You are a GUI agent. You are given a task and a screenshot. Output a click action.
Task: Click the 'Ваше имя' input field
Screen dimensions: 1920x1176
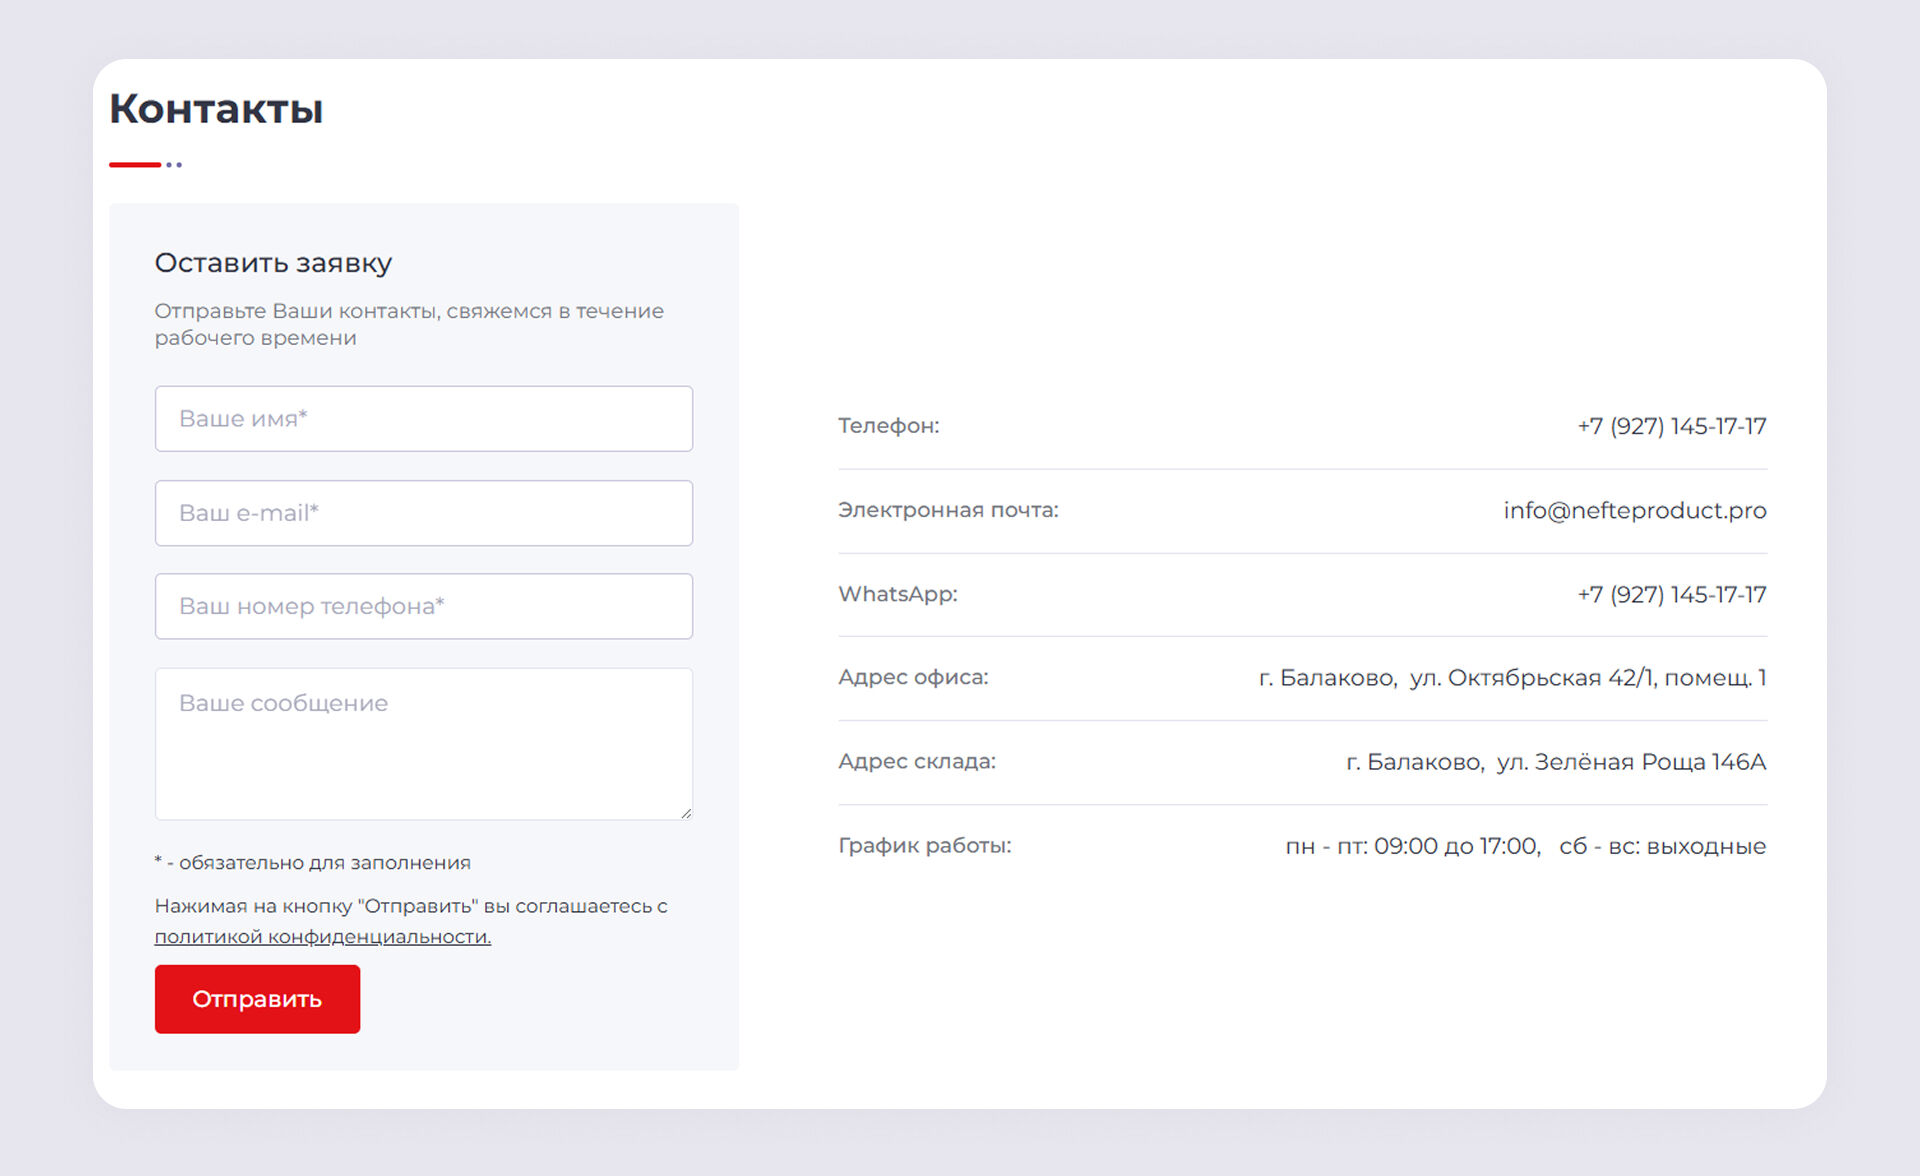pos(423,418)
